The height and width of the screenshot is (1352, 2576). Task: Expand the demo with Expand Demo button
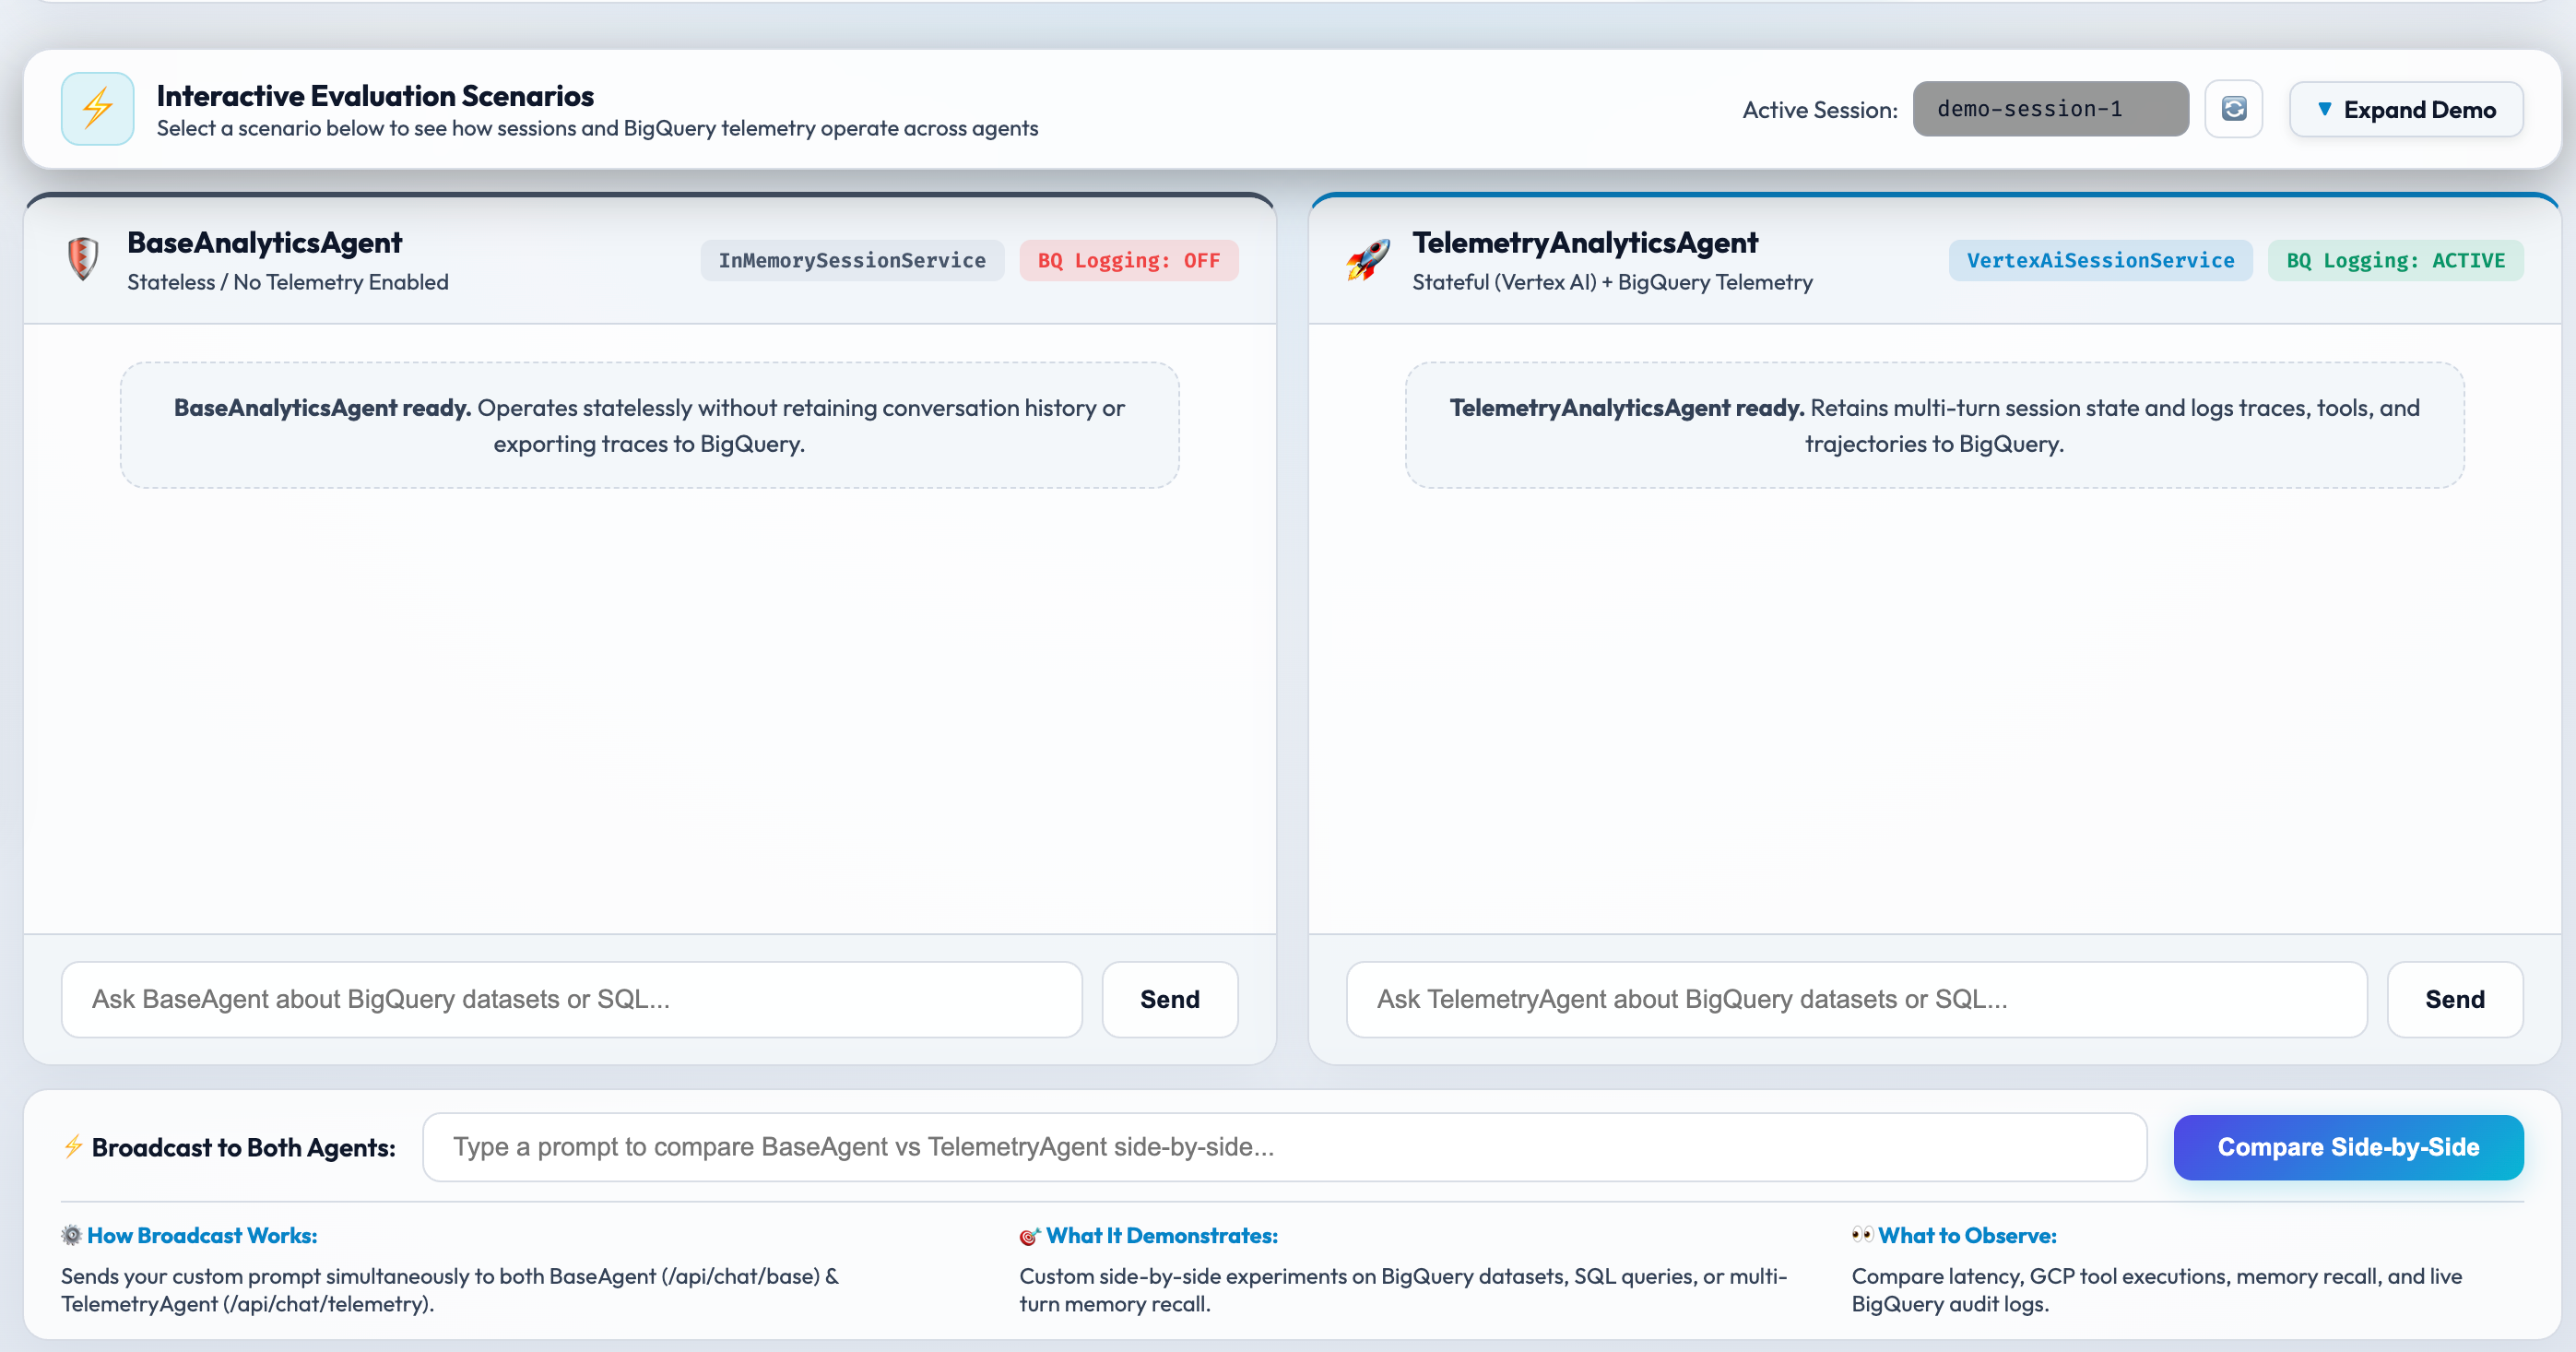click(2406, 109)
